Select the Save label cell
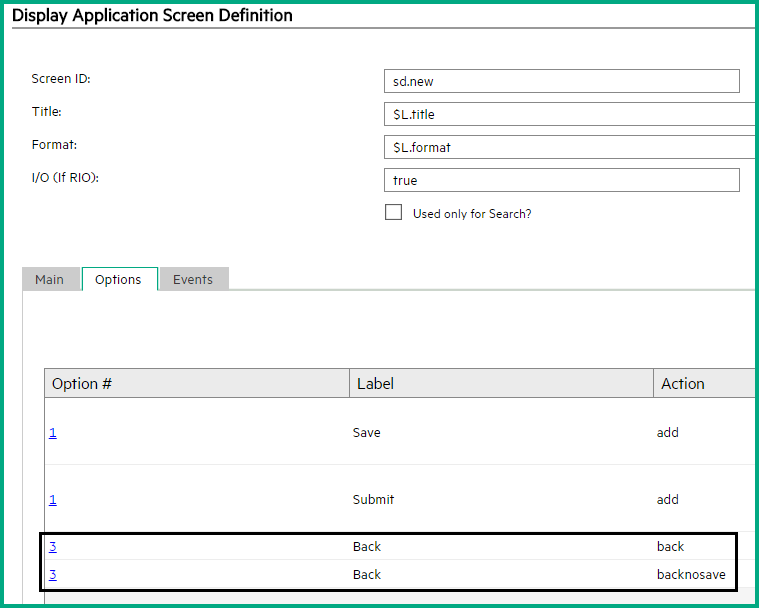This screenshot has width=759, height=608. point(367,433)
